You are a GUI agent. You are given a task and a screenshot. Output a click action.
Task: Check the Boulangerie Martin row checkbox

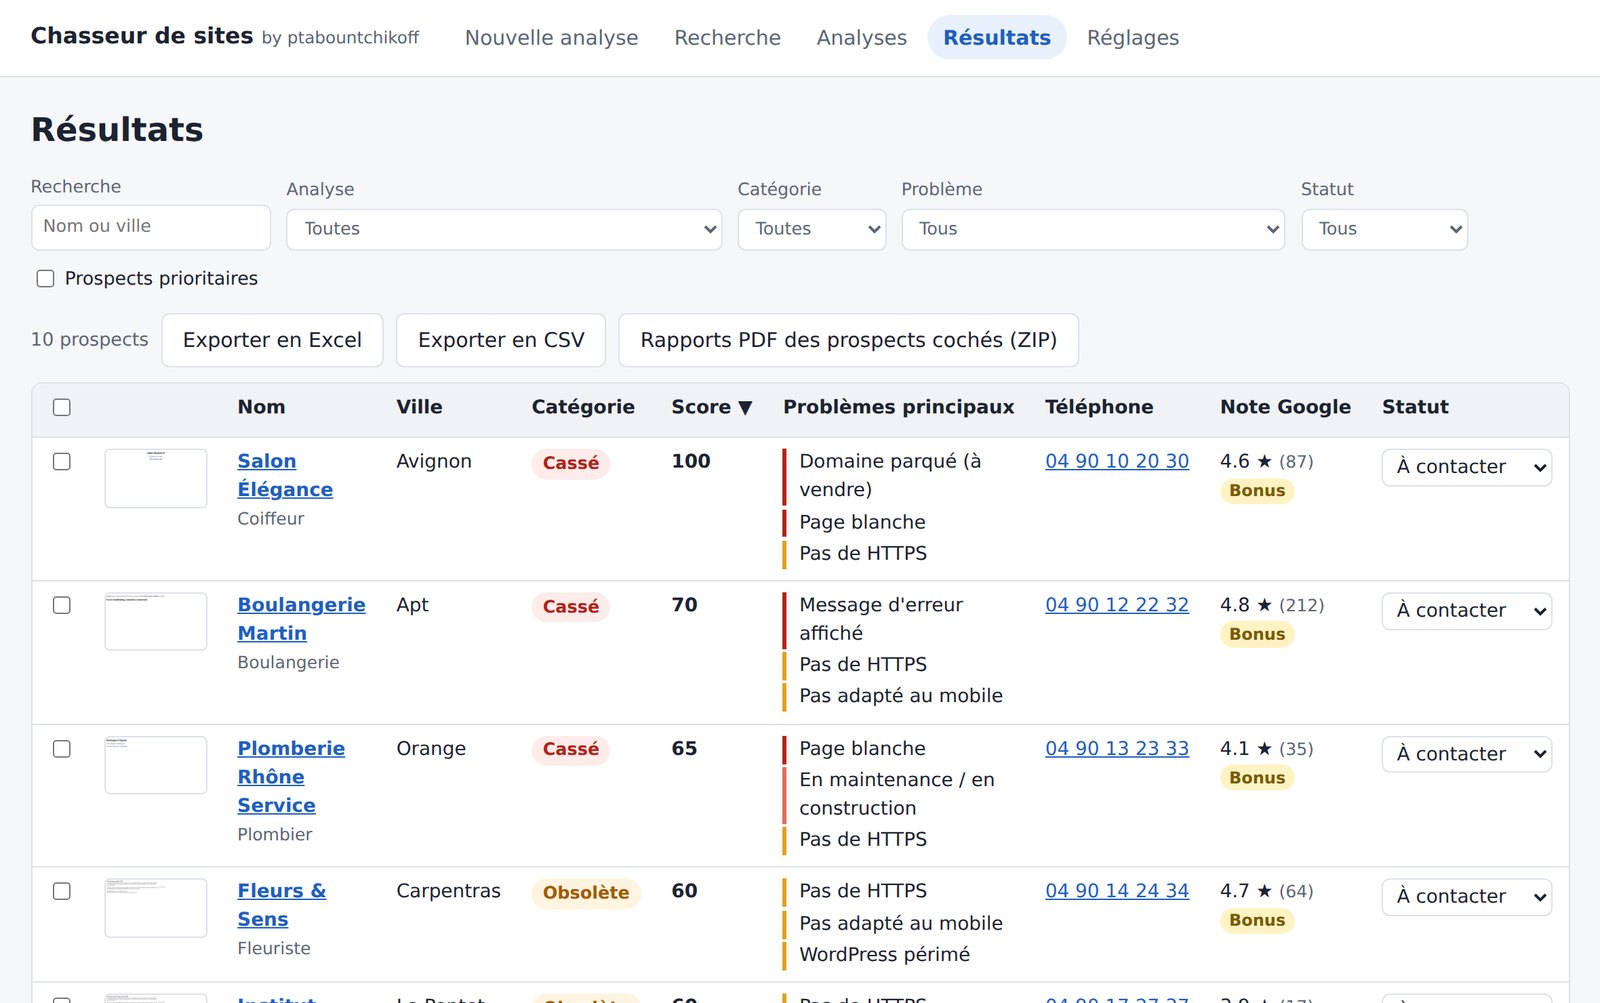(62, 605)
